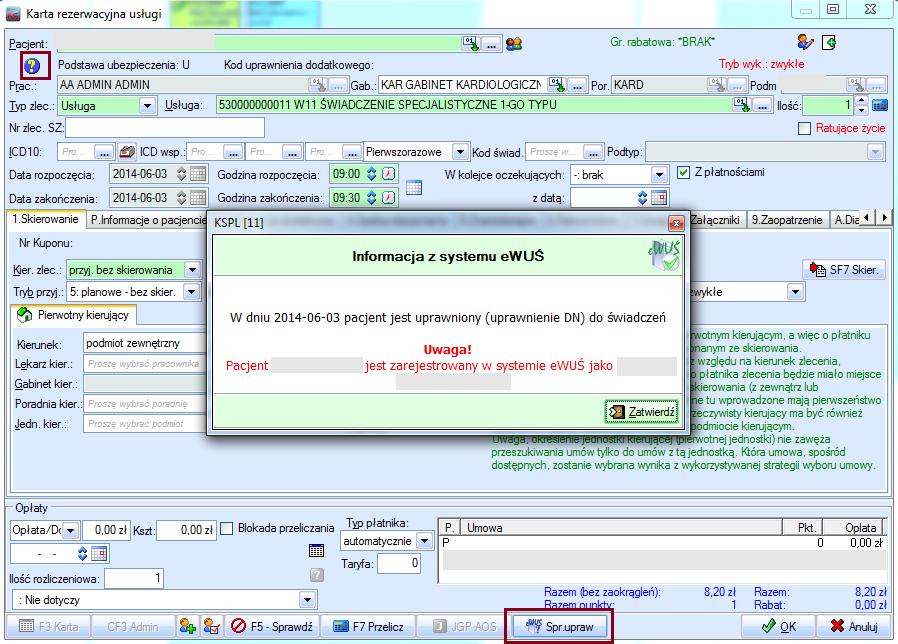Open the Usługa service picker icon
The image size is (898, 644).
[742, 105]
